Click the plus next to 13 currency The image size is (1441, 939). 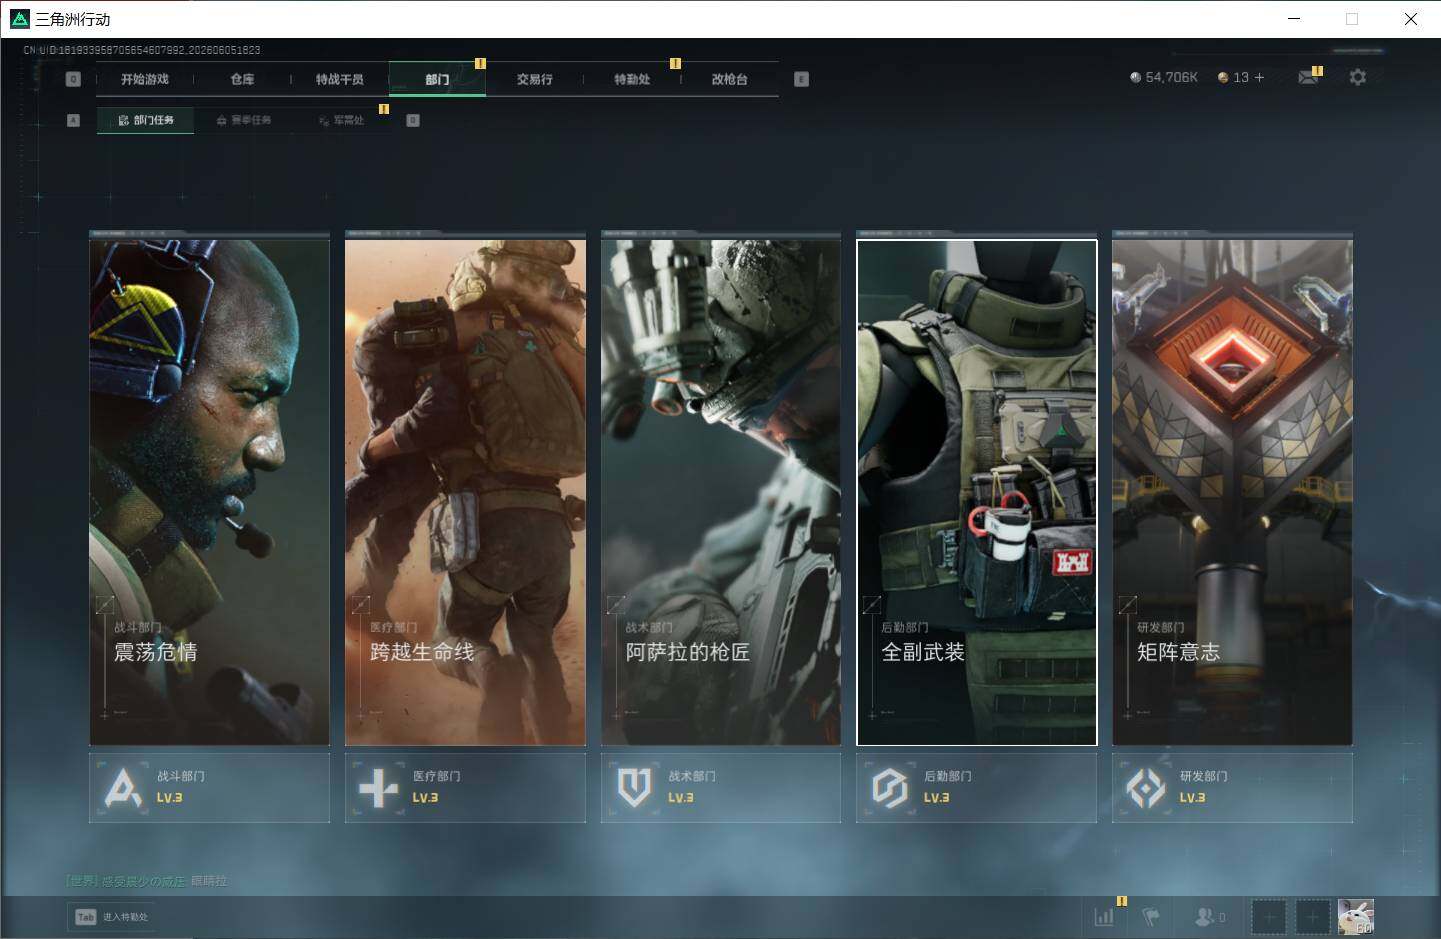1259,77
